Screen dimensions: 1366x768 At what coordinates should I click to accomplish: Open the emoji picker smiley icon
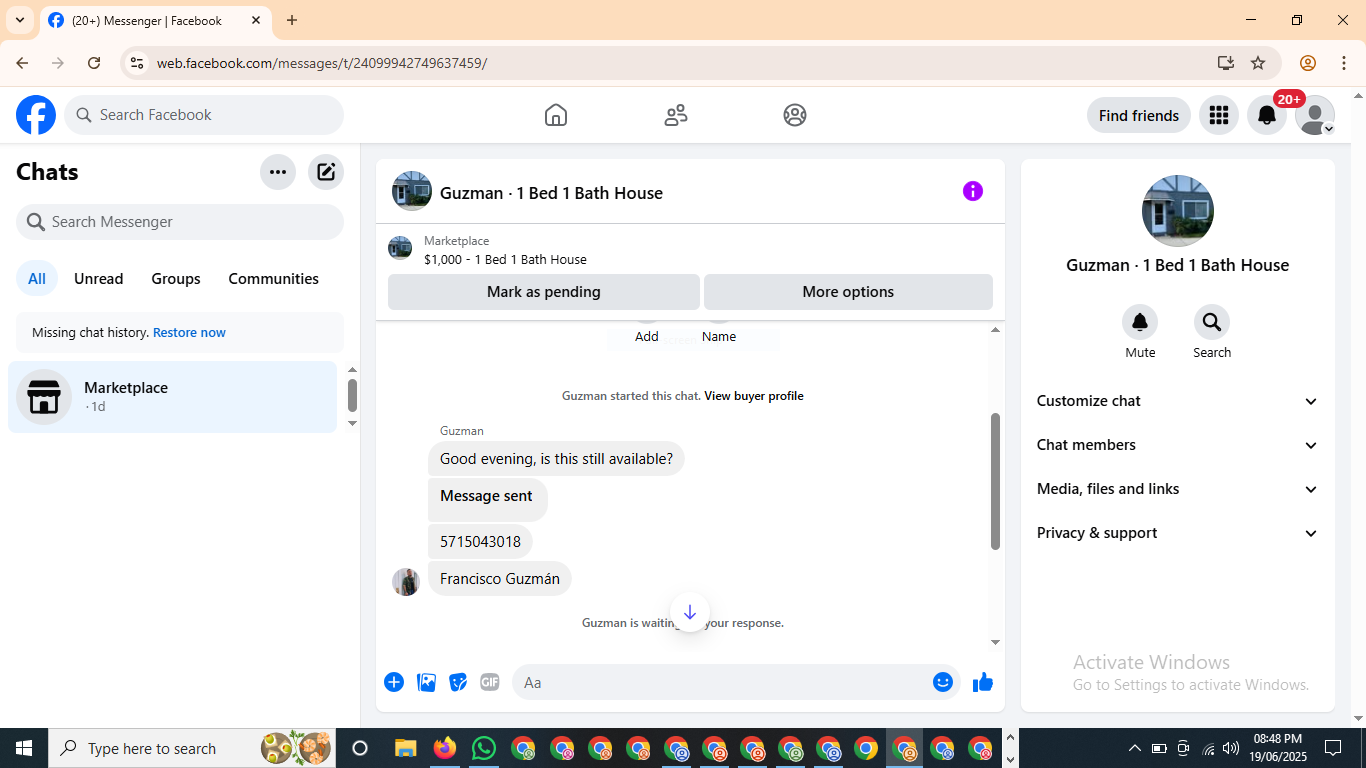click(943, 682)
